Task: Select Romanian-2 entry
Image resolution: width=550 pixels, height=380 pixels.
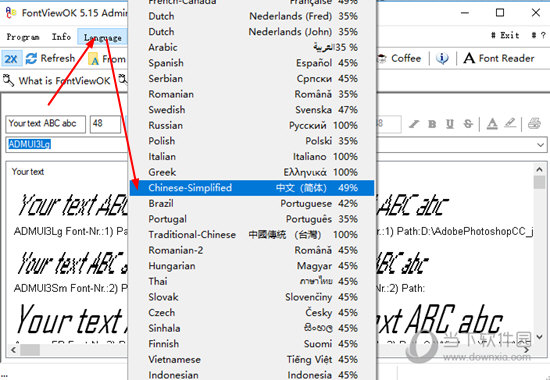Action: (252, 250)
